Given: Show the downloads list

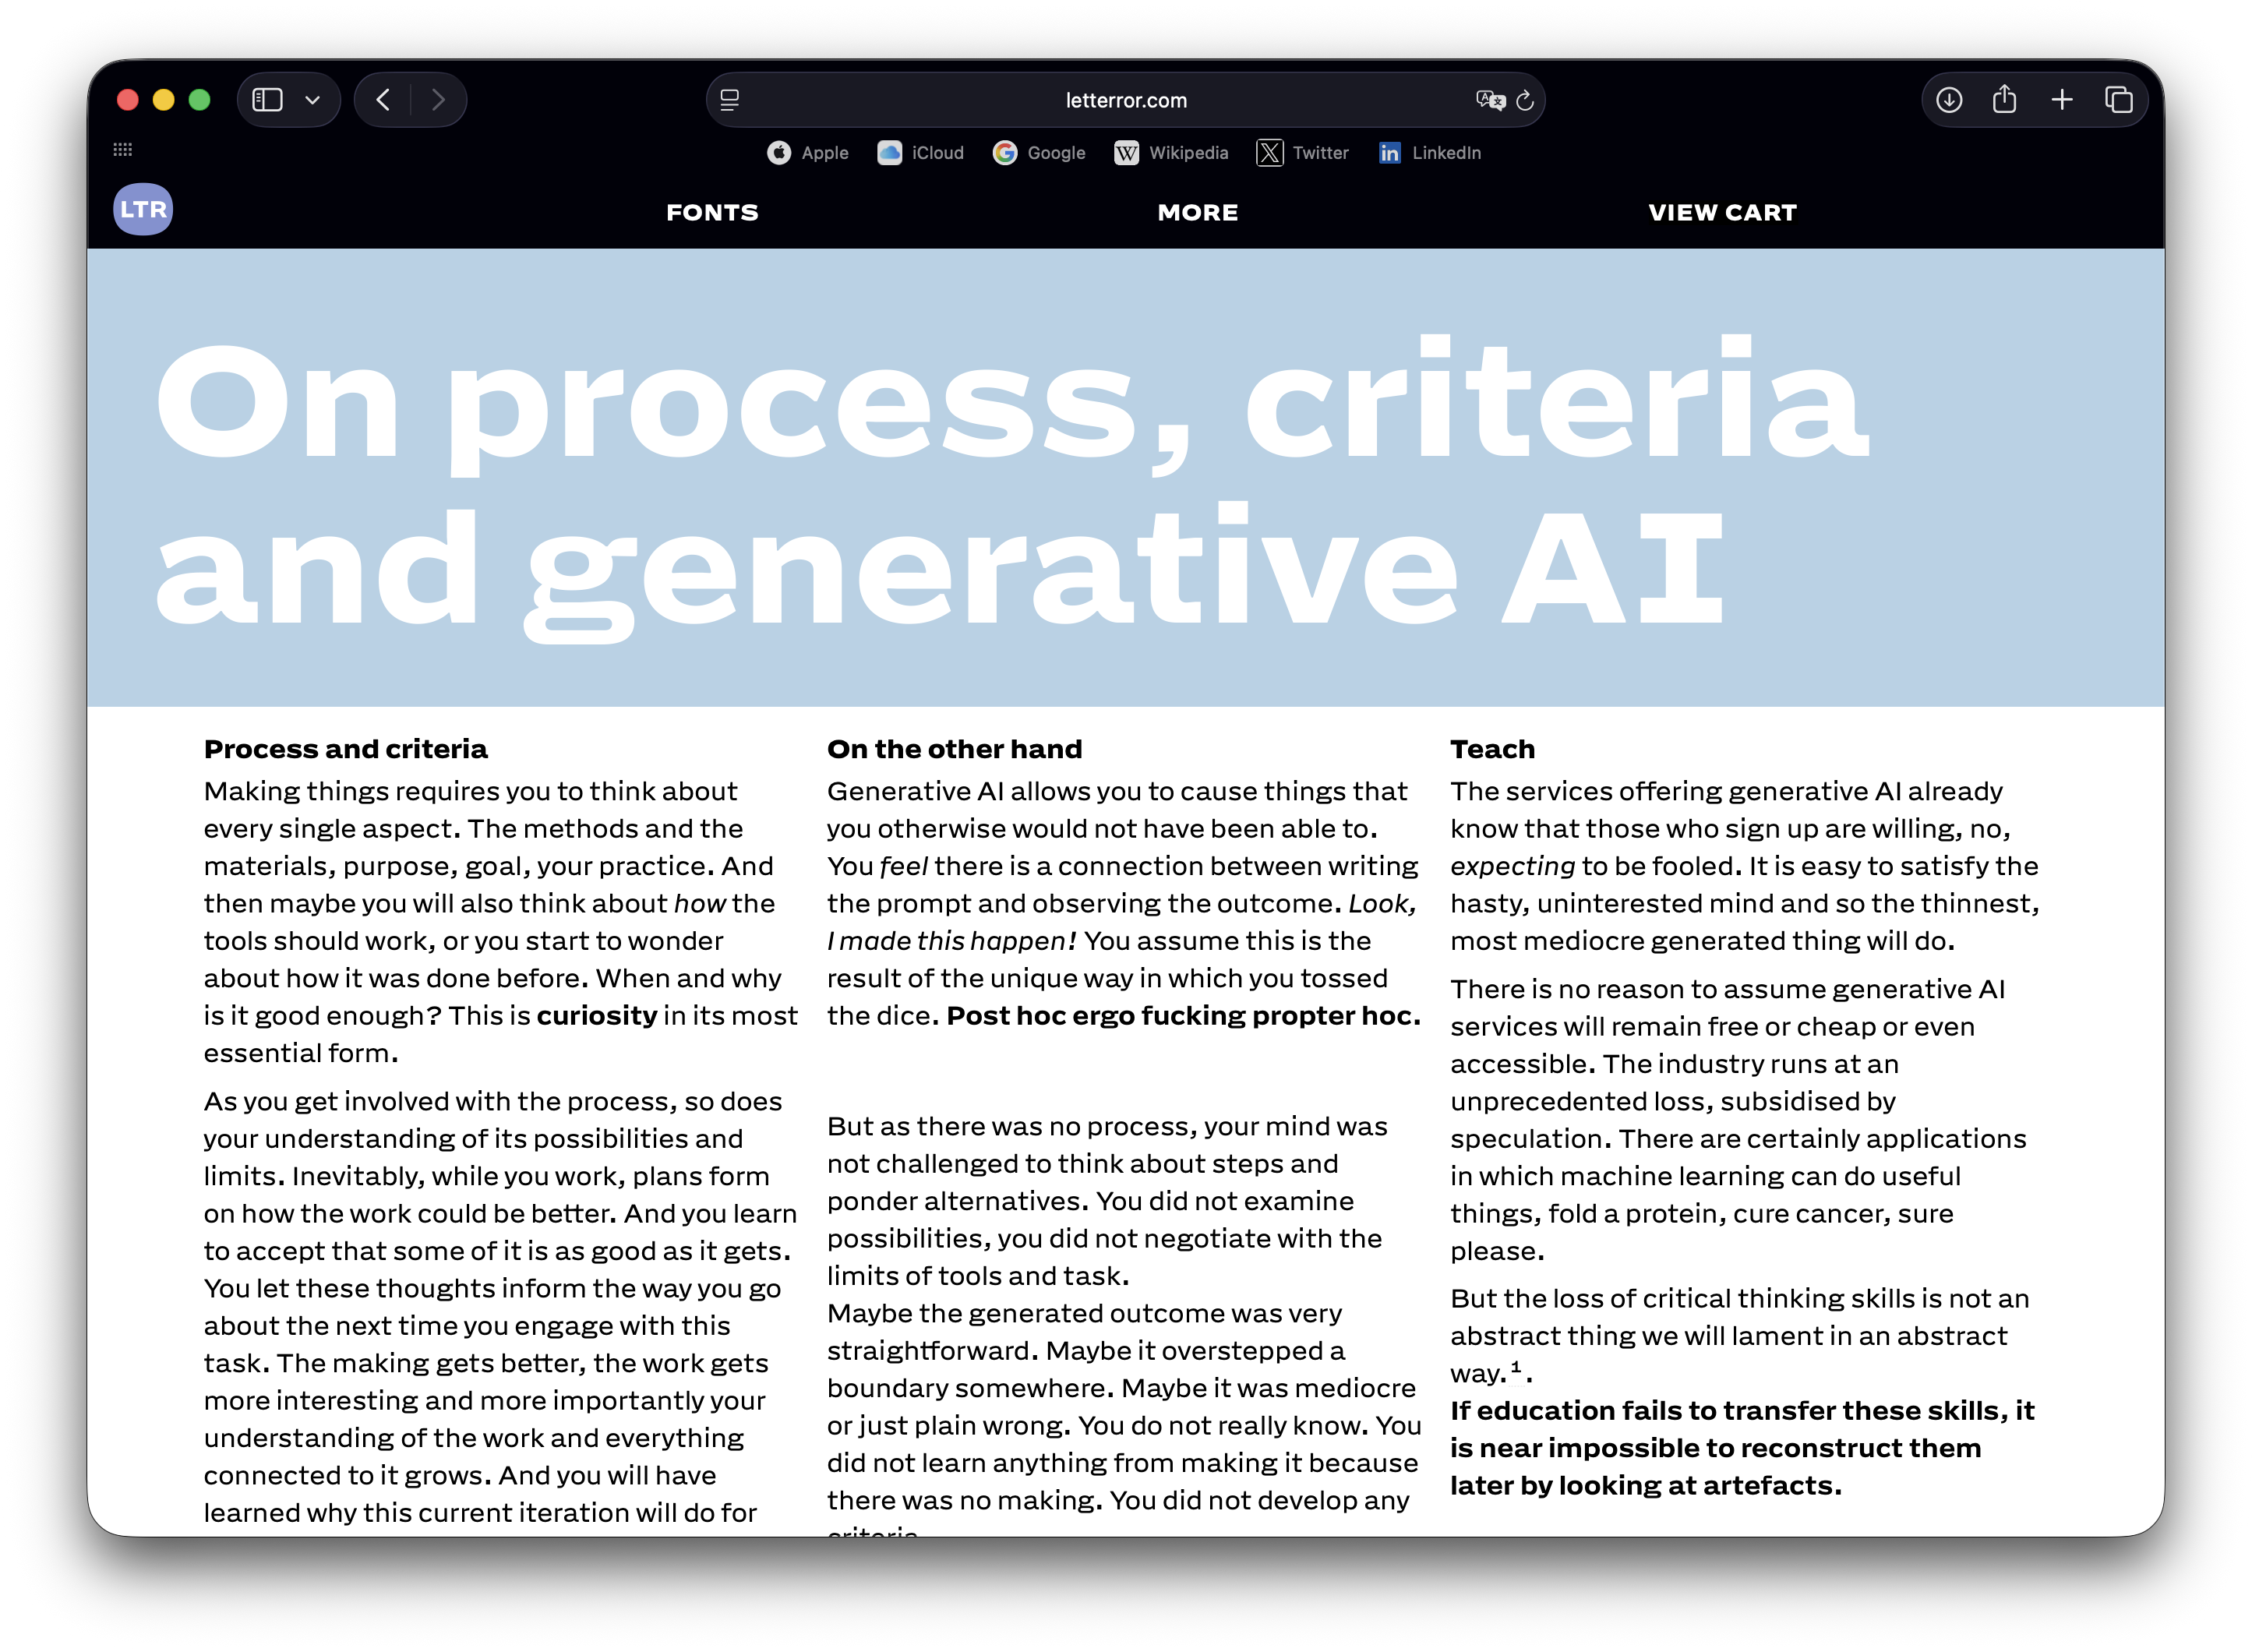Looking at the screenshot, I should (x=1949, y=100).
